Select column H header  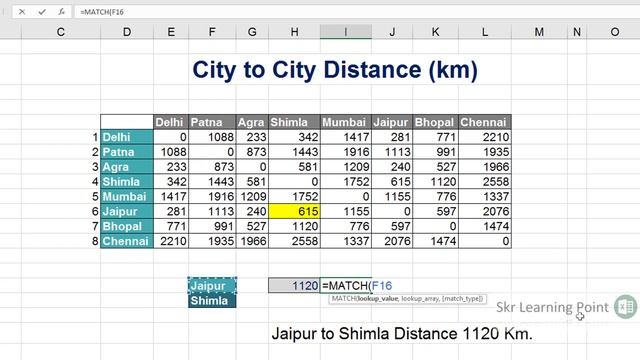294,32
